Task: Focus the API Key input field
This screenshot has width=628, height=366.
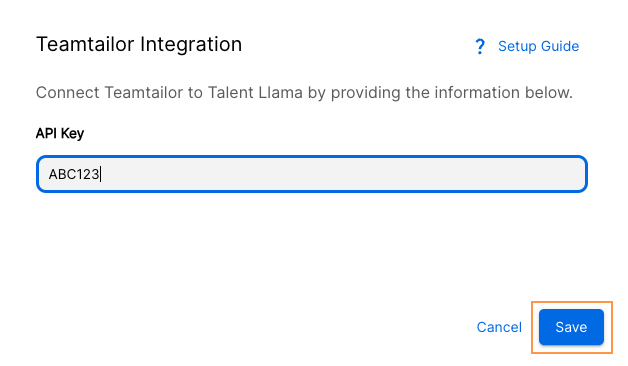Action: pos(312,174)
